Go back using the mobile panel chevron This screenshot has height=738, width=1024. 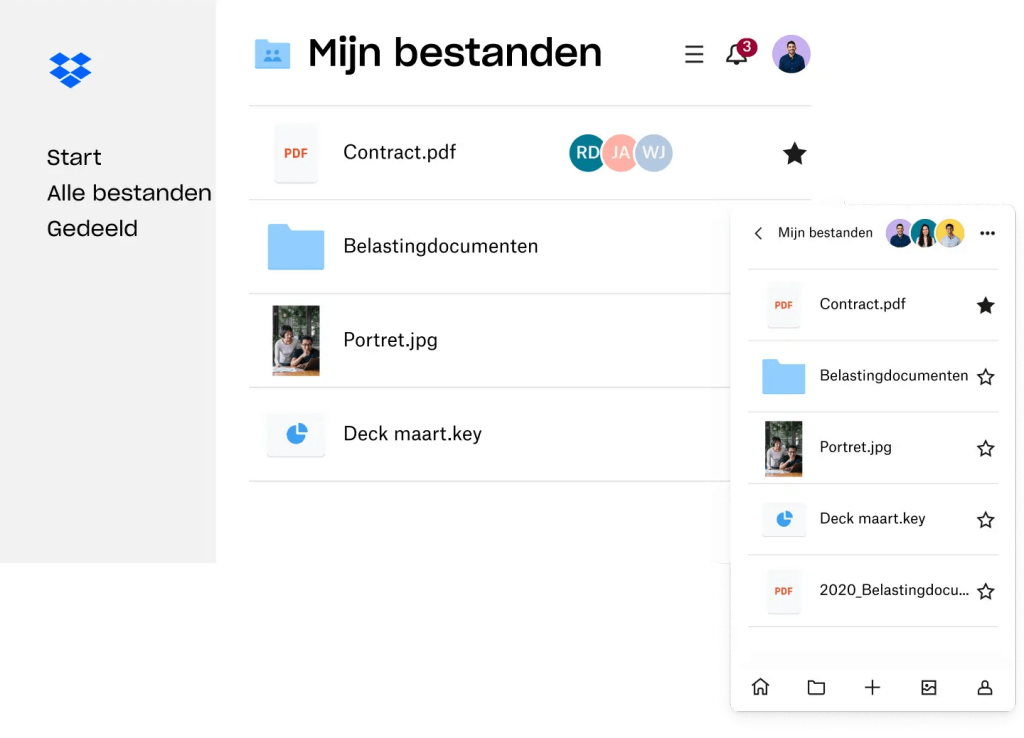(x=758, y=233)
